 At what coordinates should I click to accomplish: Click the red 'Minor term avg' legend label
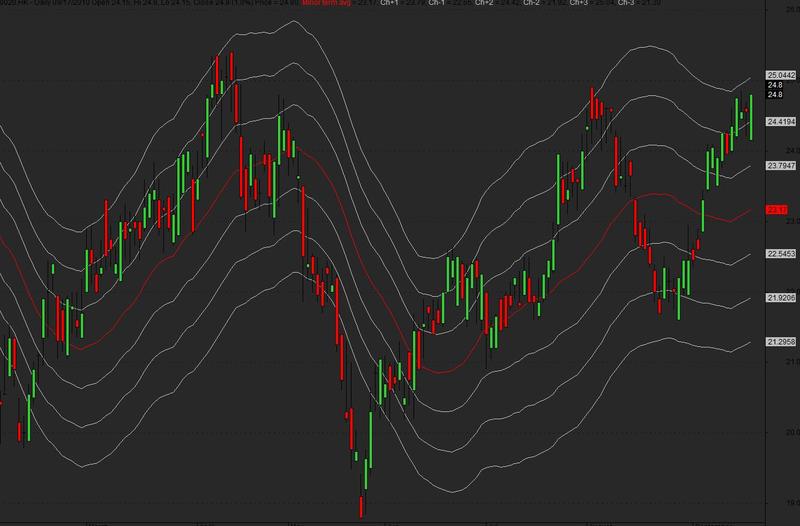tap(327, 3)
